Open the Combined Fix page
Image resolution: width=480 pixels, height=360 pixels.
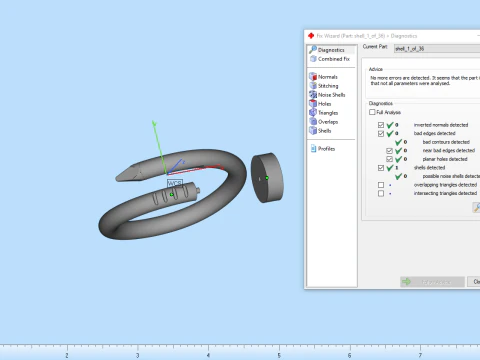[x=330, y=59]
